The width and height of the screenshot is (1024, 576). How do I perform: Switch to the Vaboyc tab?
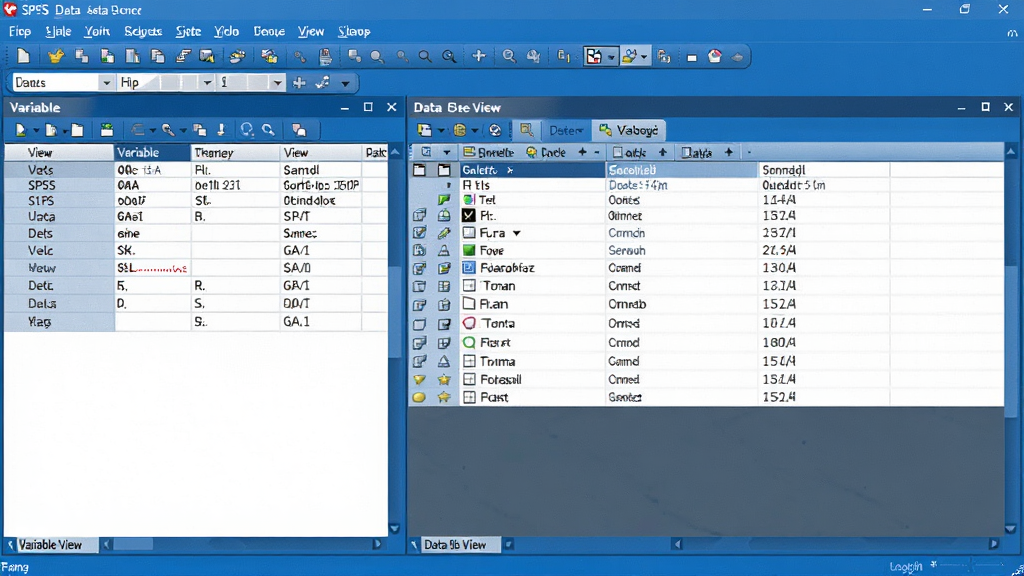tap(628, 130)
